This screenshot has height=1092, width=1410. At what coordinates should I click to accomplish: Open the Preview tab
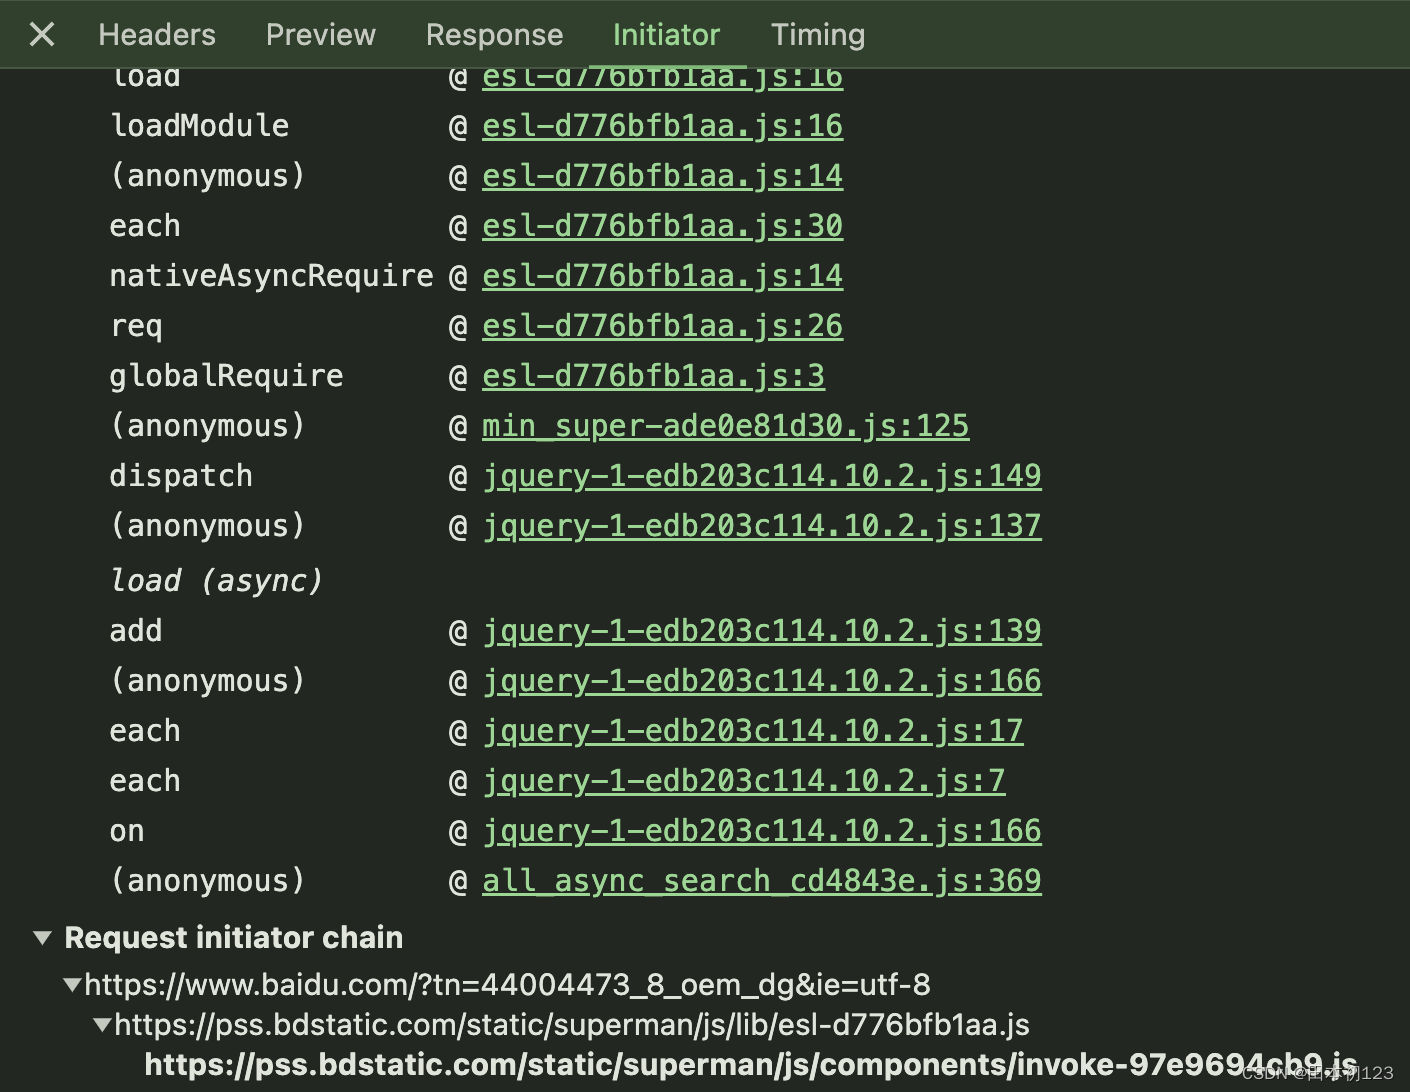(x=321, y=35)
